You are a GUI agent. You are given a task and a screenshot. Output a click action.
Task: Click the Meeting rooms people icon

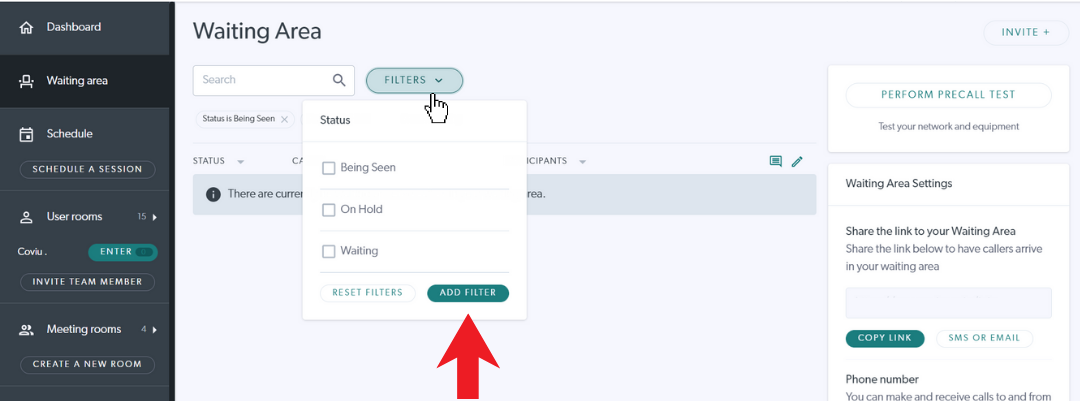(26, 329)
